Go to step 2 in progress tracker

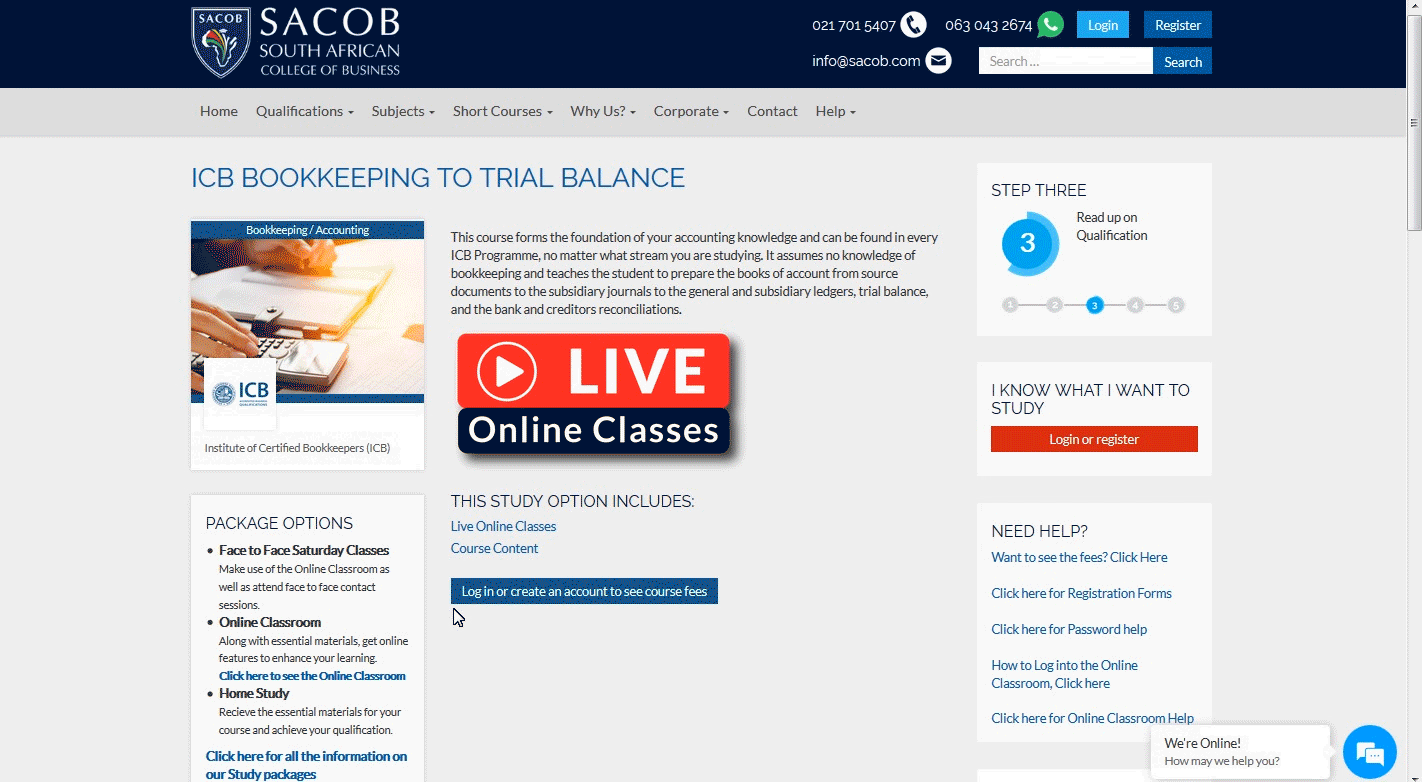point(1054,305)
